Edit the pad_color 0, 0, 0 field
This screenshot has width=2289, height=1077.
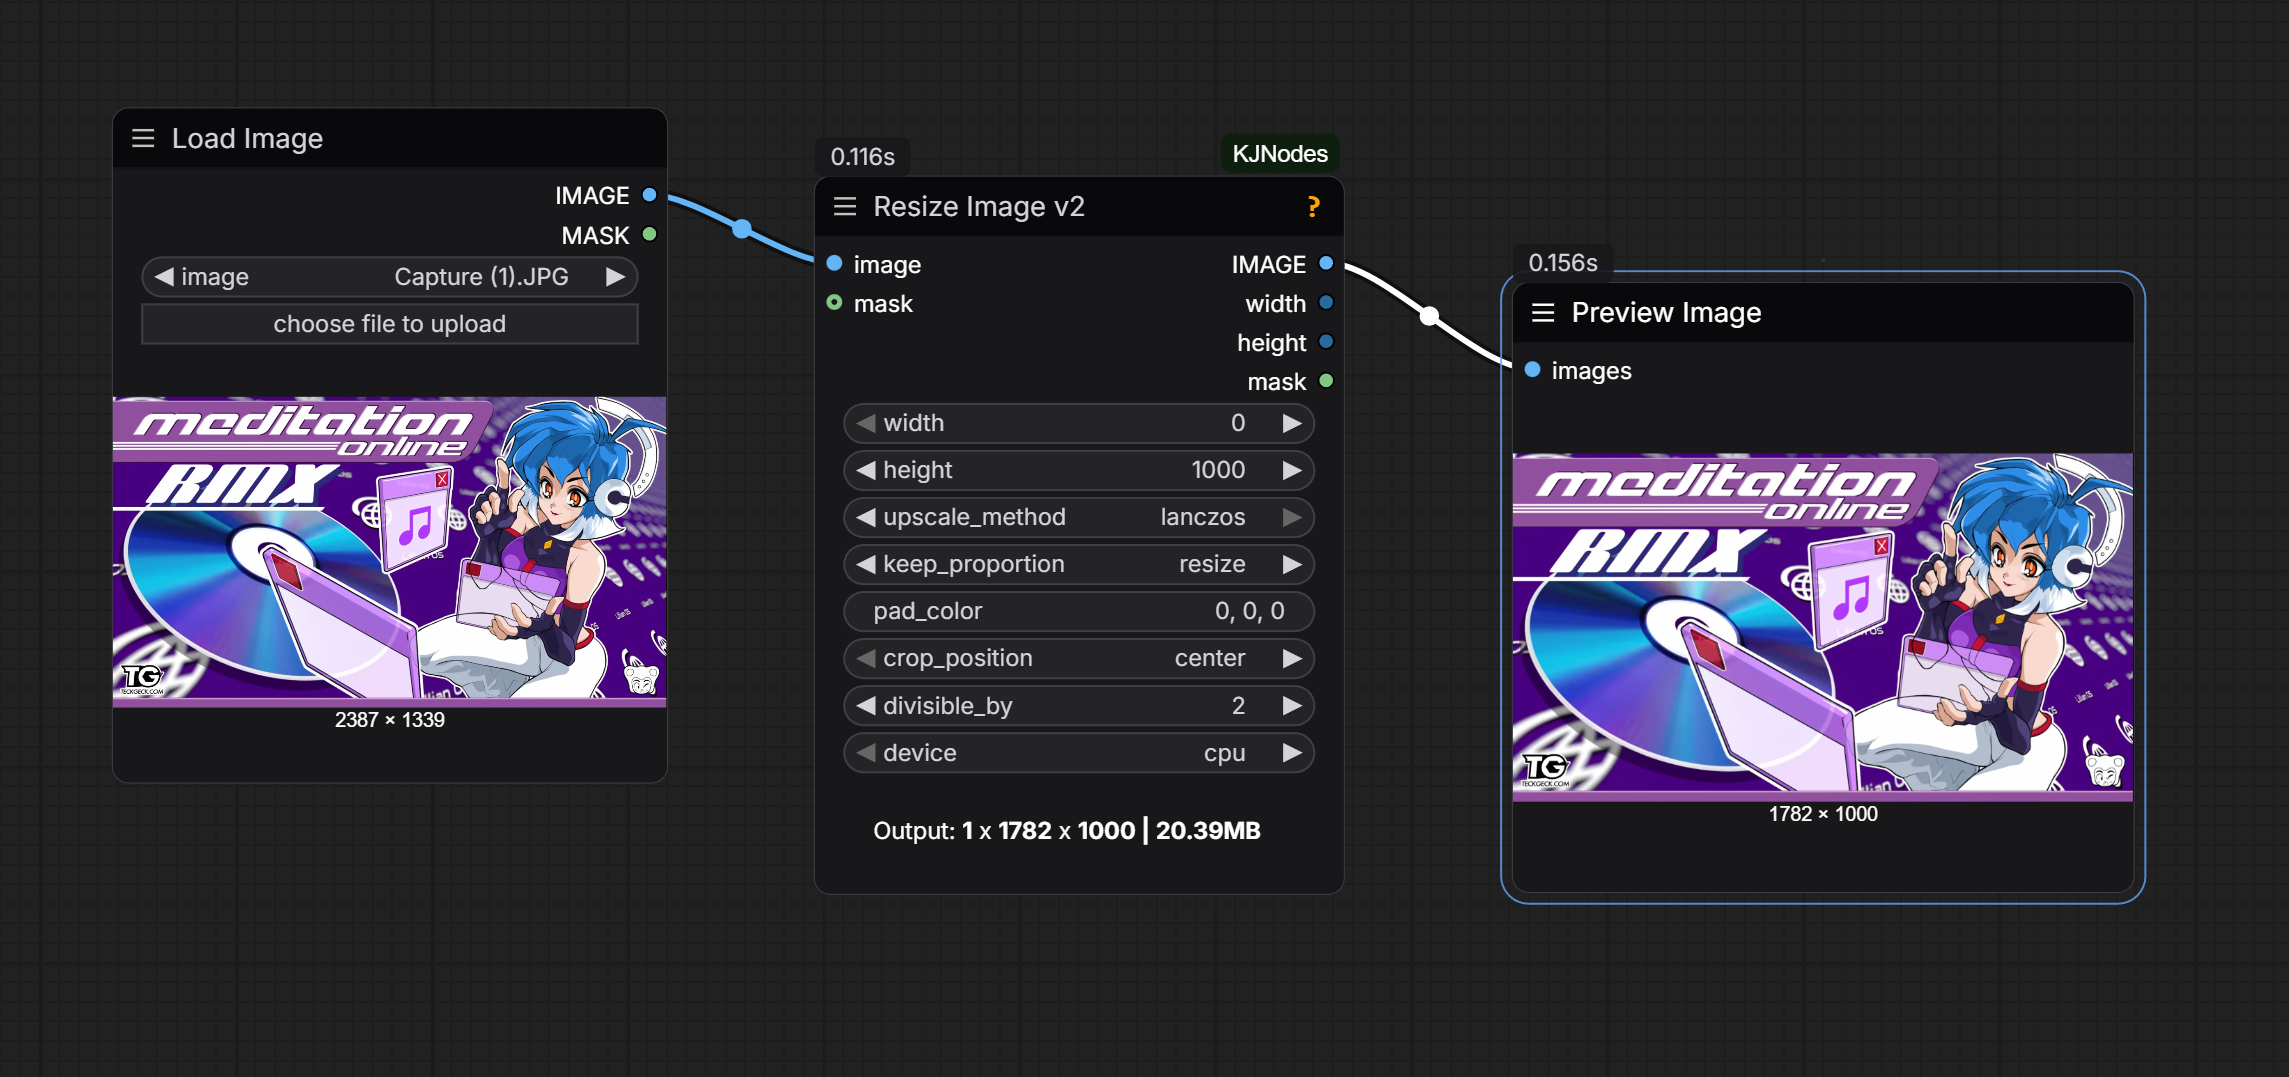click(1079, 611)
